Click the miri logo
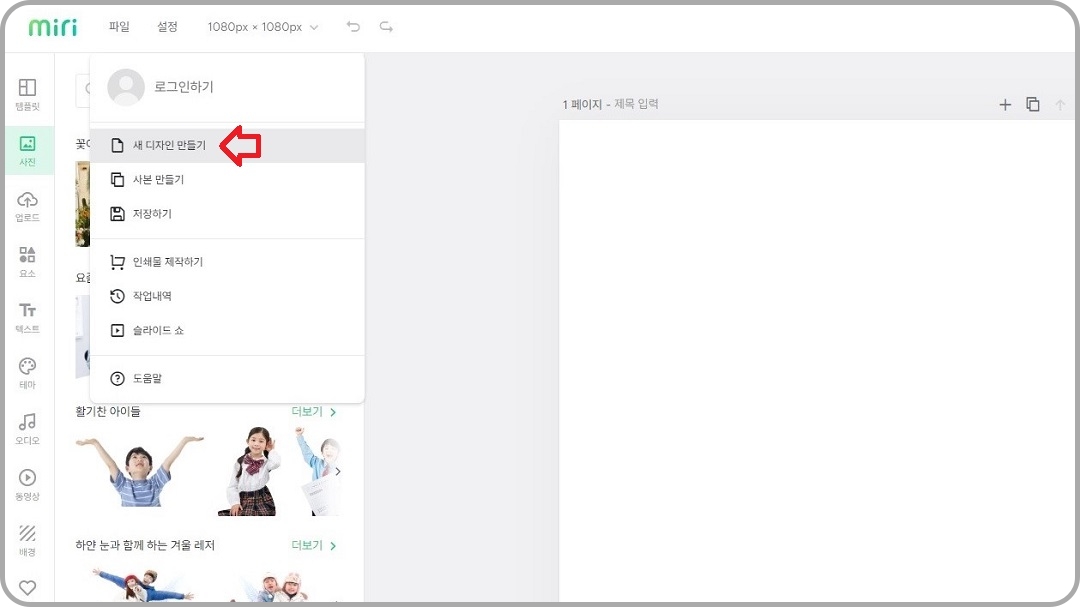The width and height of the screenshot is (1080, 607). (53, 27)
